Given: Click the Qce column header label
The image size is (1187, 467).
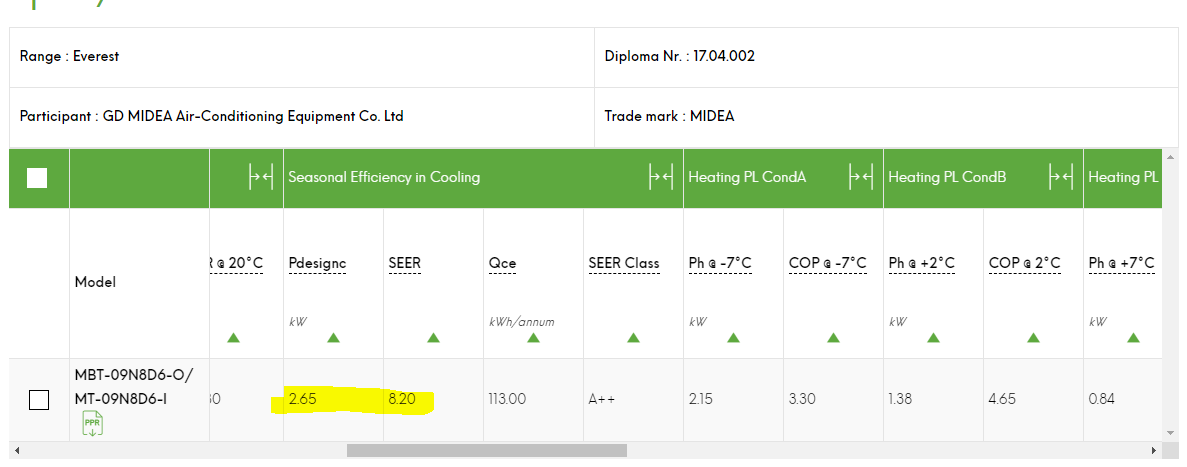Looking at the screenshot, I should 503,263.
